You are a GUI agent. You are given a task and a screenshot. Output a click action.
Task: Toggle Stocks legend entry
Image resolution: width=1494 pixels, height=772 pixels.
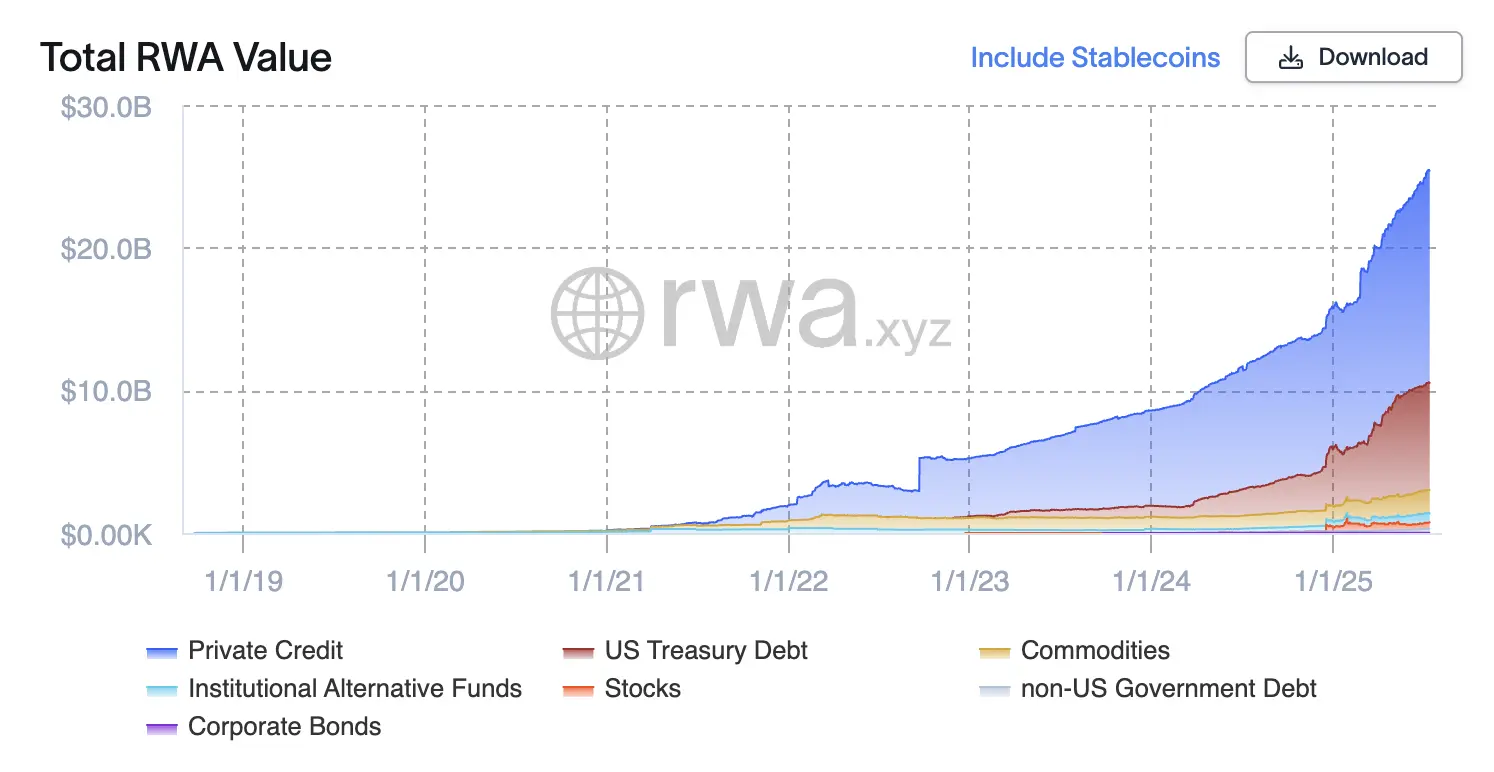[642, 689]
